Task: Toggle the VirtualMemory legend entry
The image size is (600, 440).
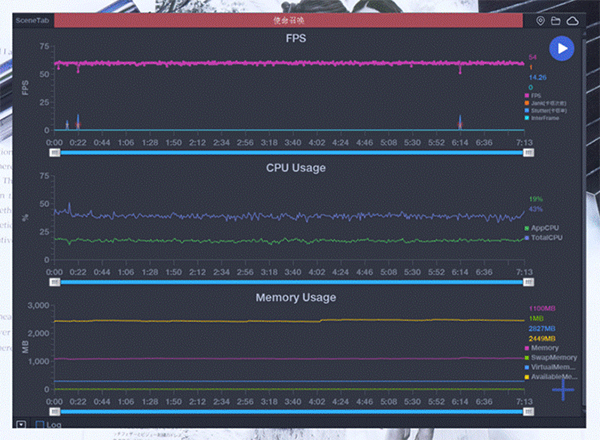Action: pyautogui.click(x=550, y=367)
